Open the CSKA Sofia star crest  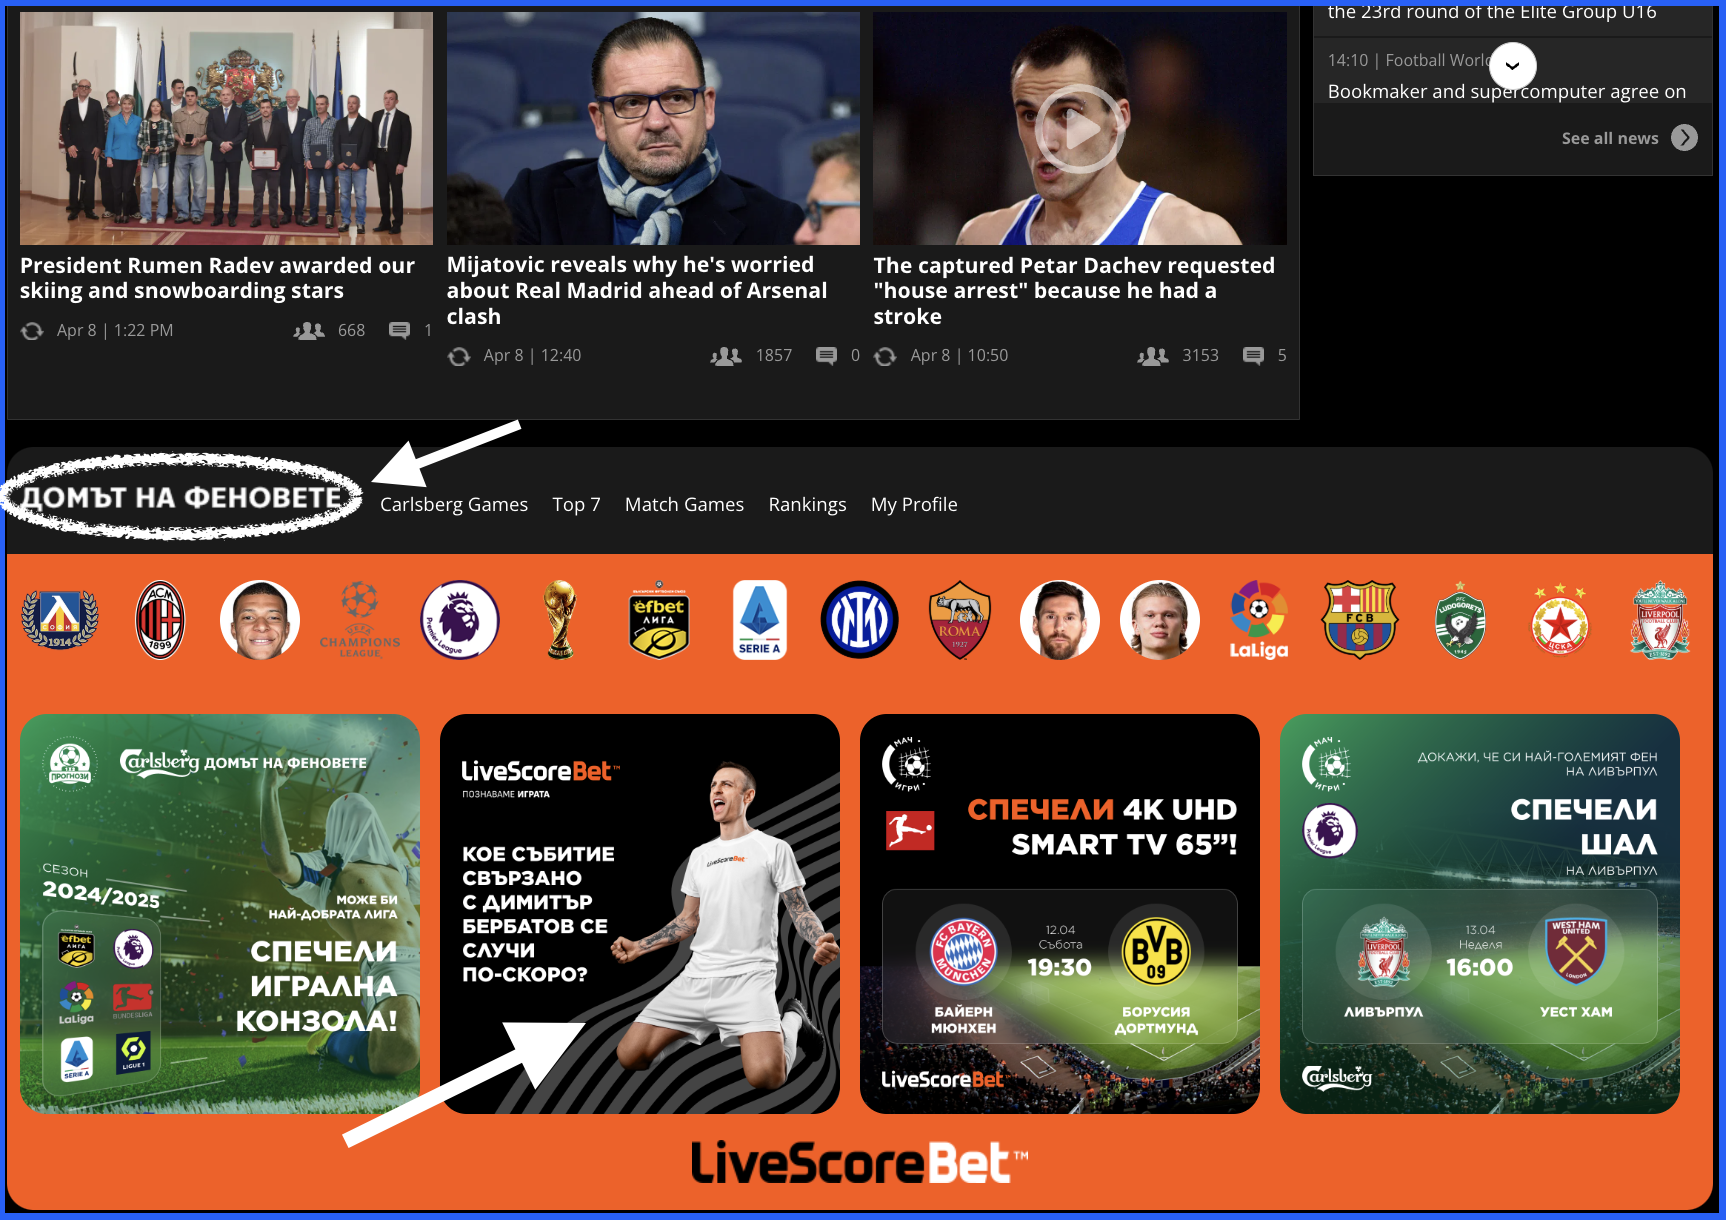pyautogui.click(x=1560, y=620)
